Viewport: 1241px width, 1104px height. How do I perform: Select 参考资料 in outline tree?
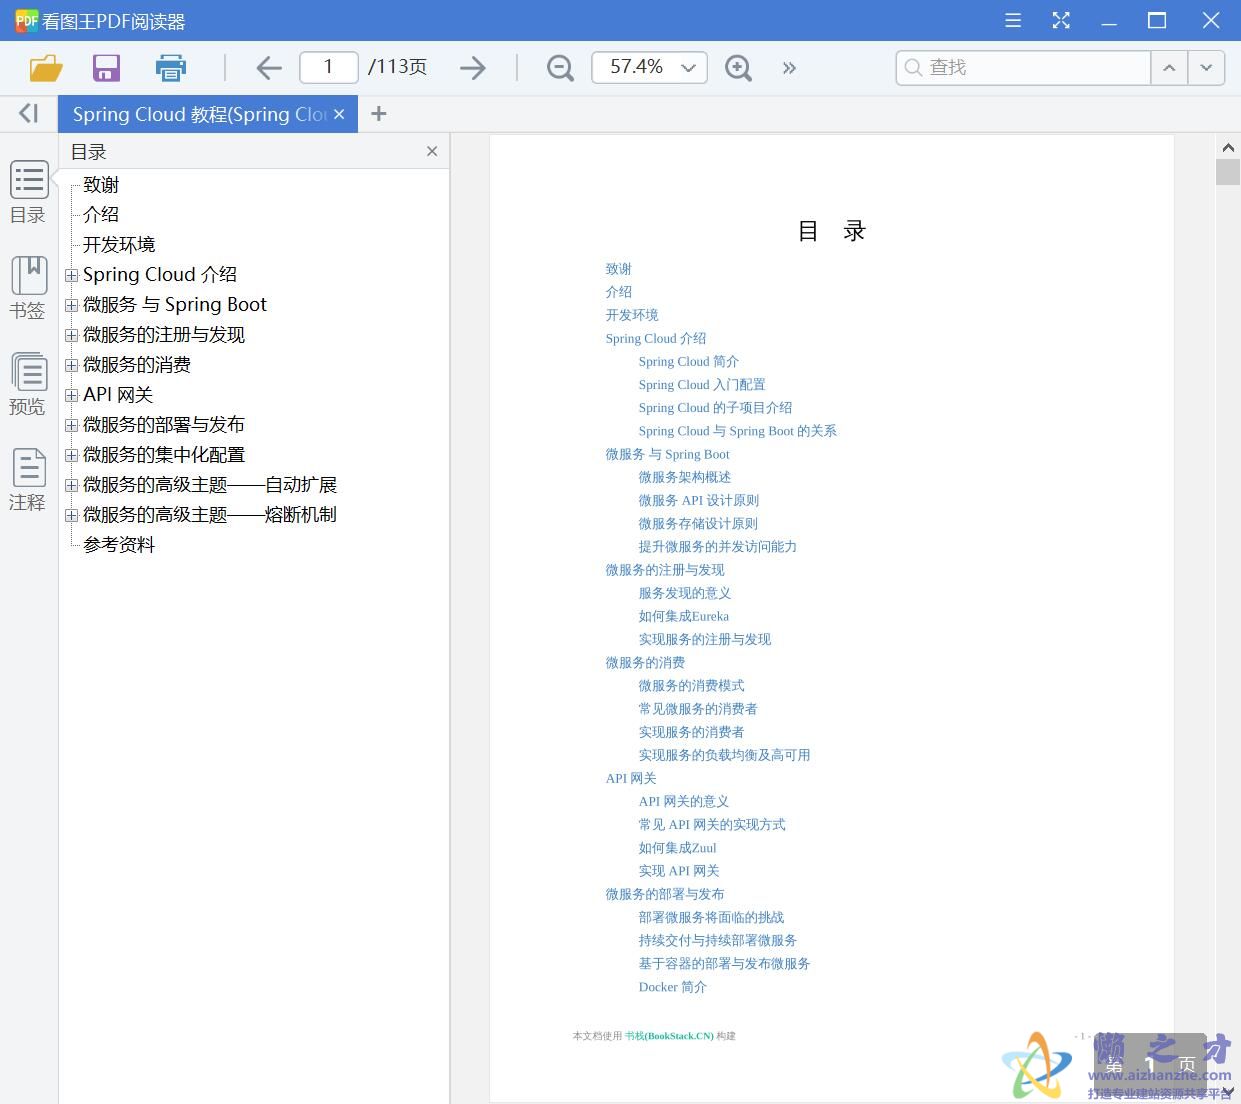coord(119,545)
